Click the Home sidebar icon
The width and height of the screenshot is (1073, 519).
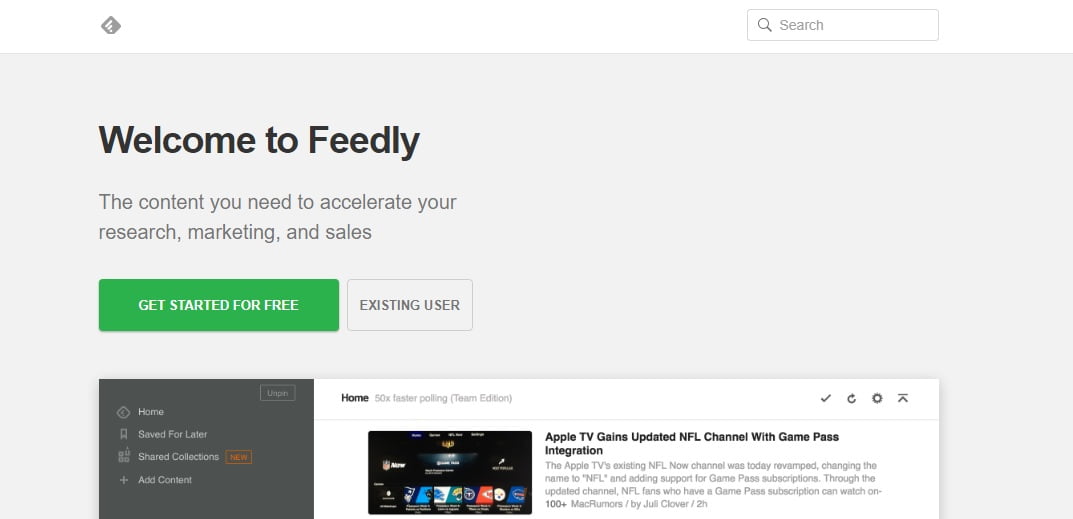[123, 412]
